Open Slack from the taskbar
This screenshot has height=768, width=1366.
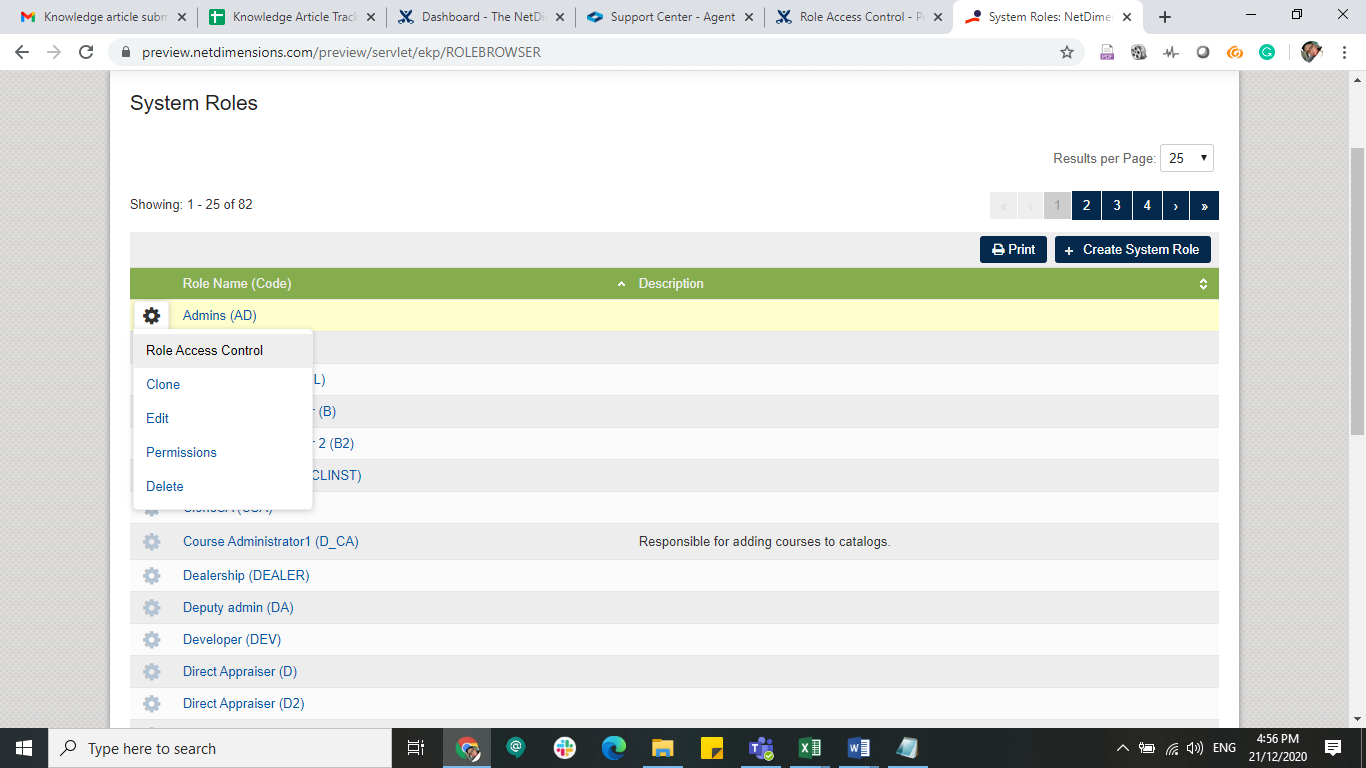pyautogui.click(x=565, y=748)
